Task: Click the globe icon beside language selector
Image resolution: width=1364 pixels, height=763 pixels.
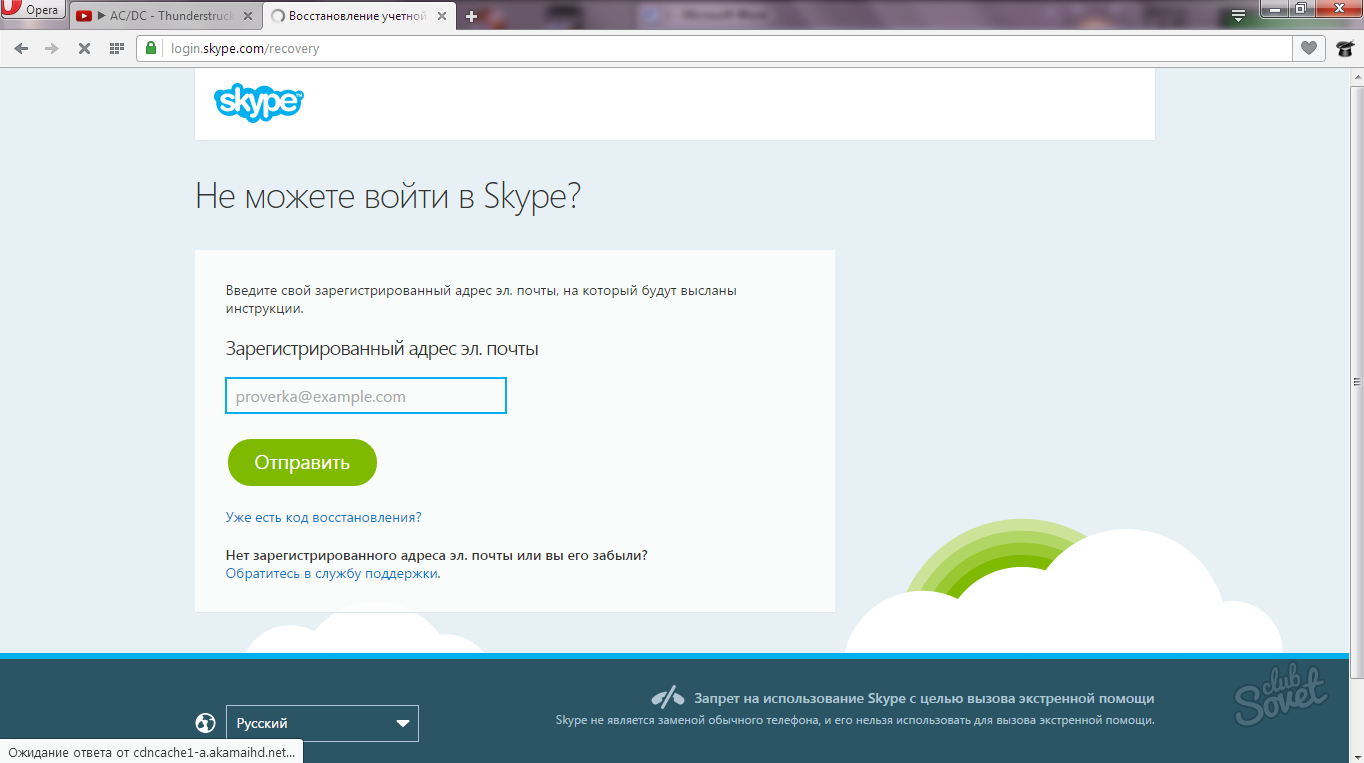Action: click(x=205, y=723)
